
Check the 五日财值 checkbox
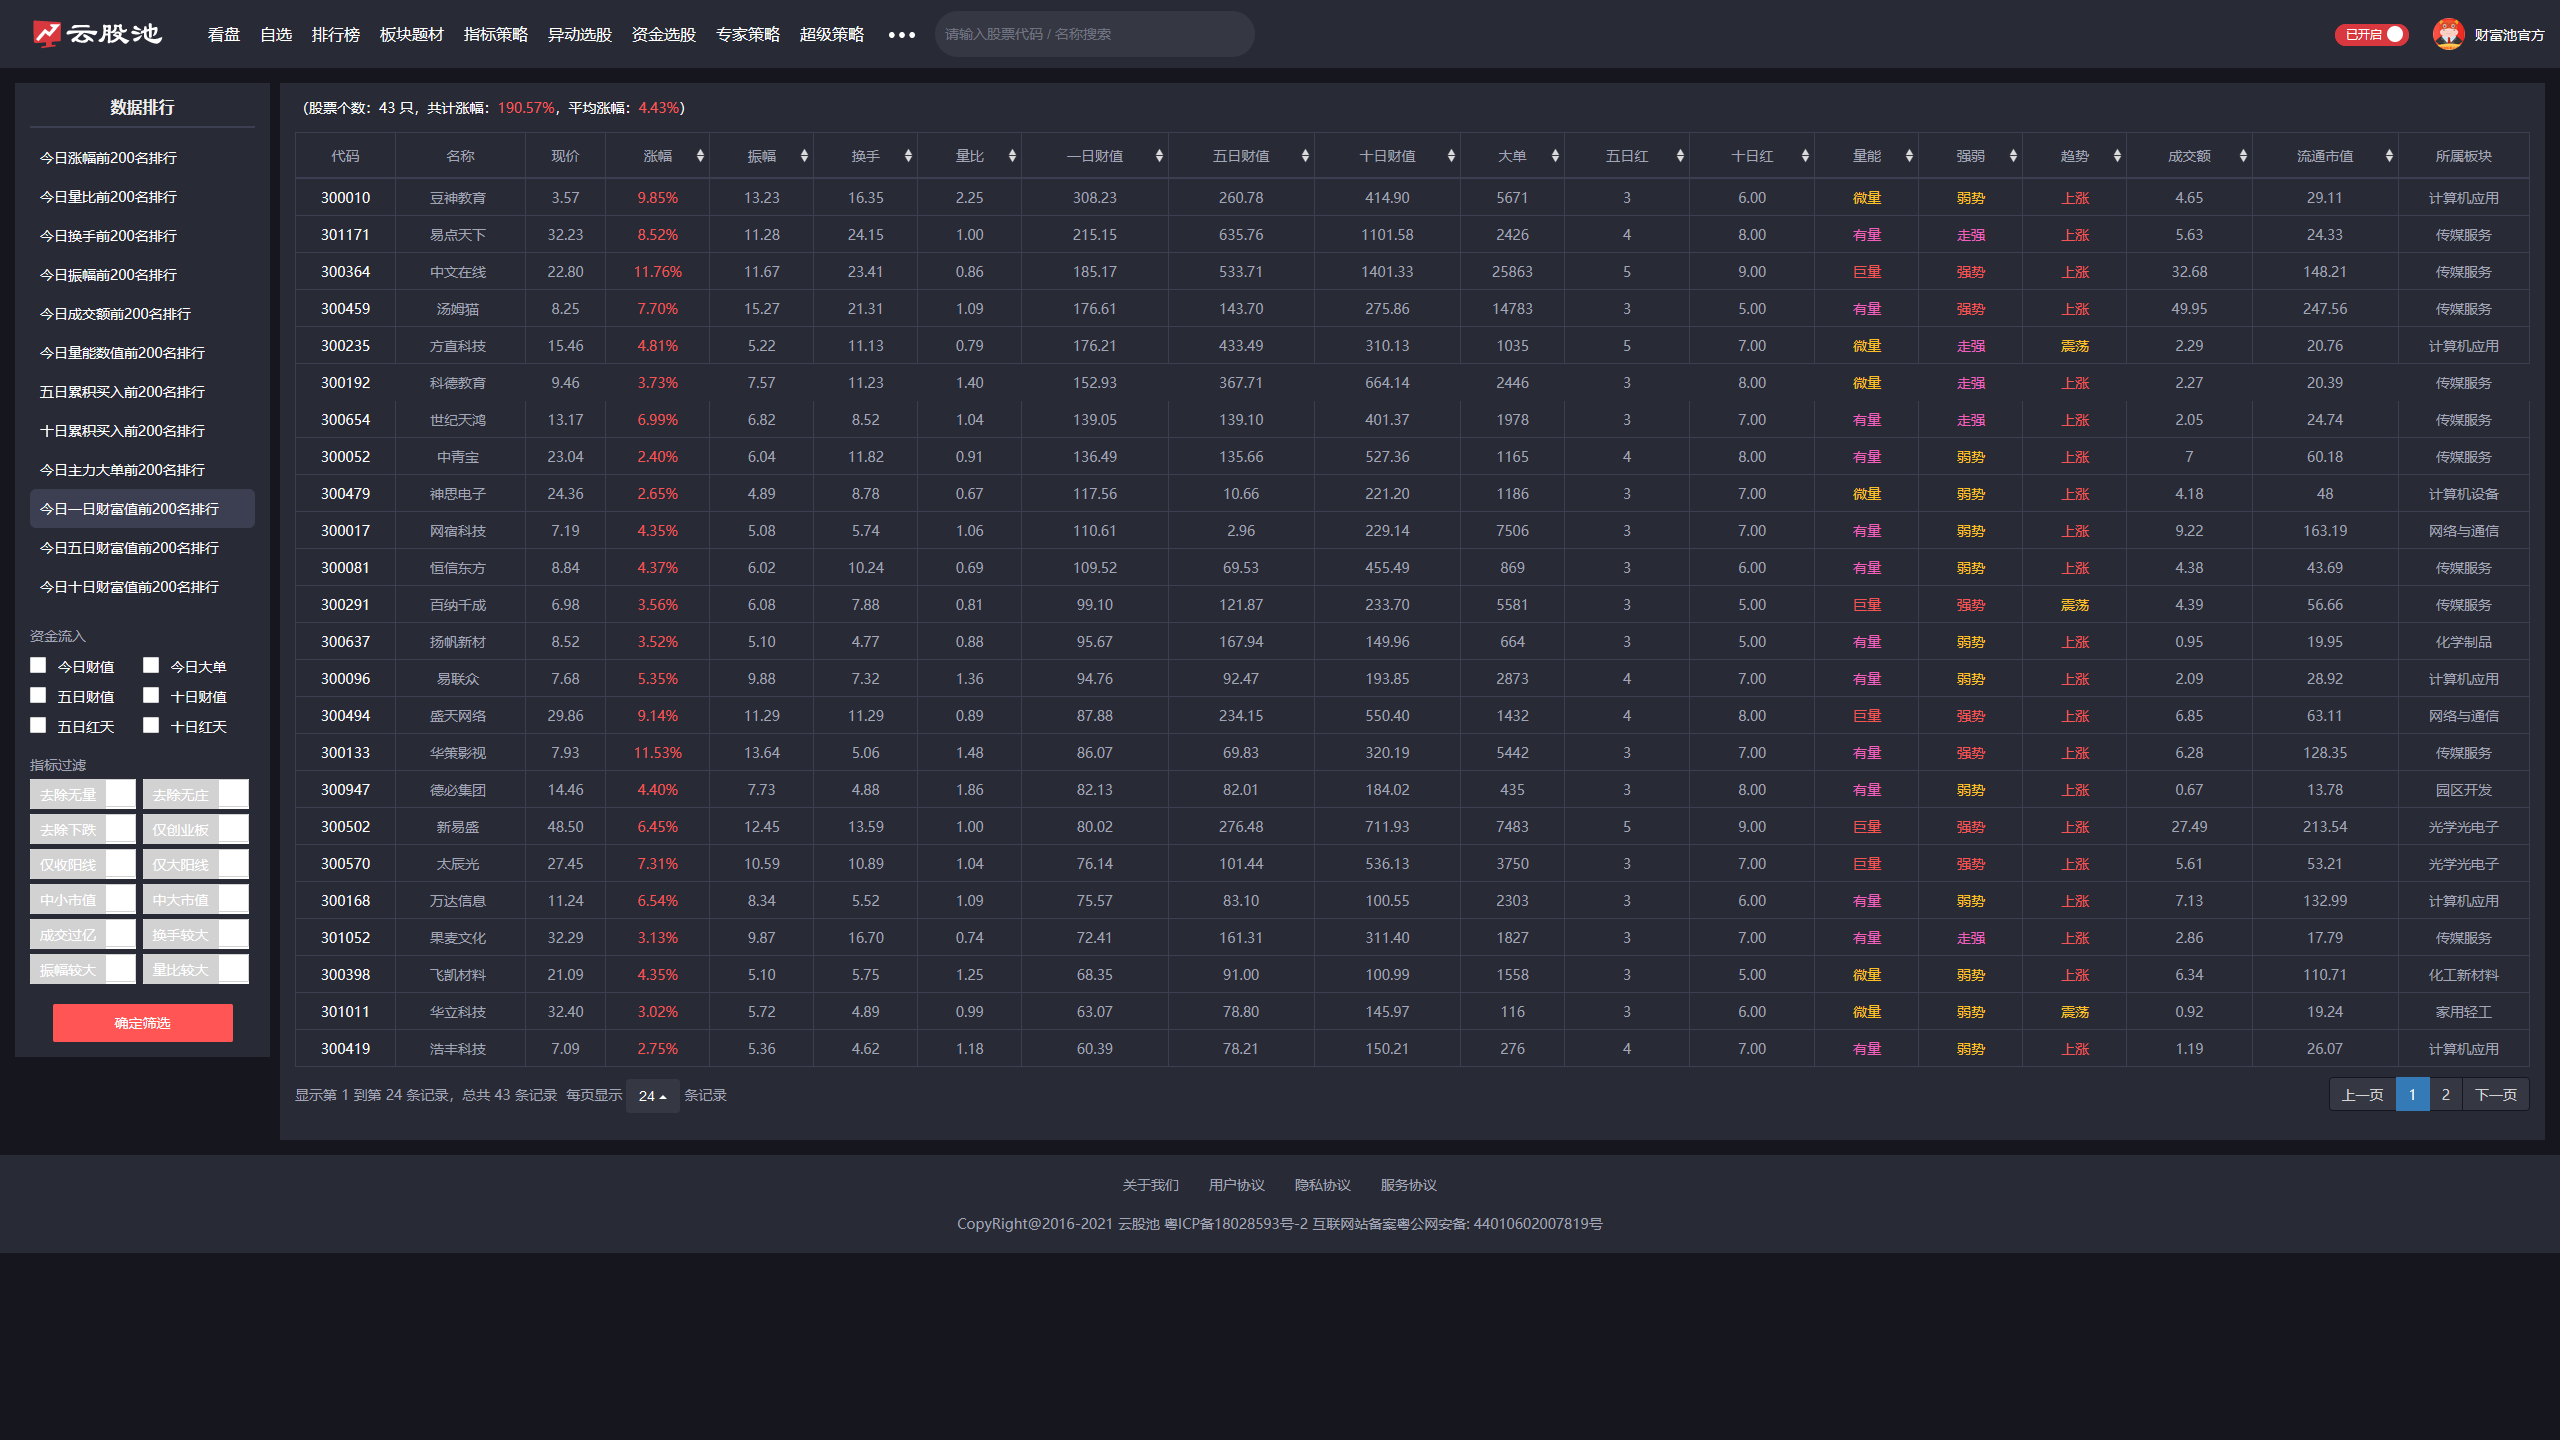(38, 695)
